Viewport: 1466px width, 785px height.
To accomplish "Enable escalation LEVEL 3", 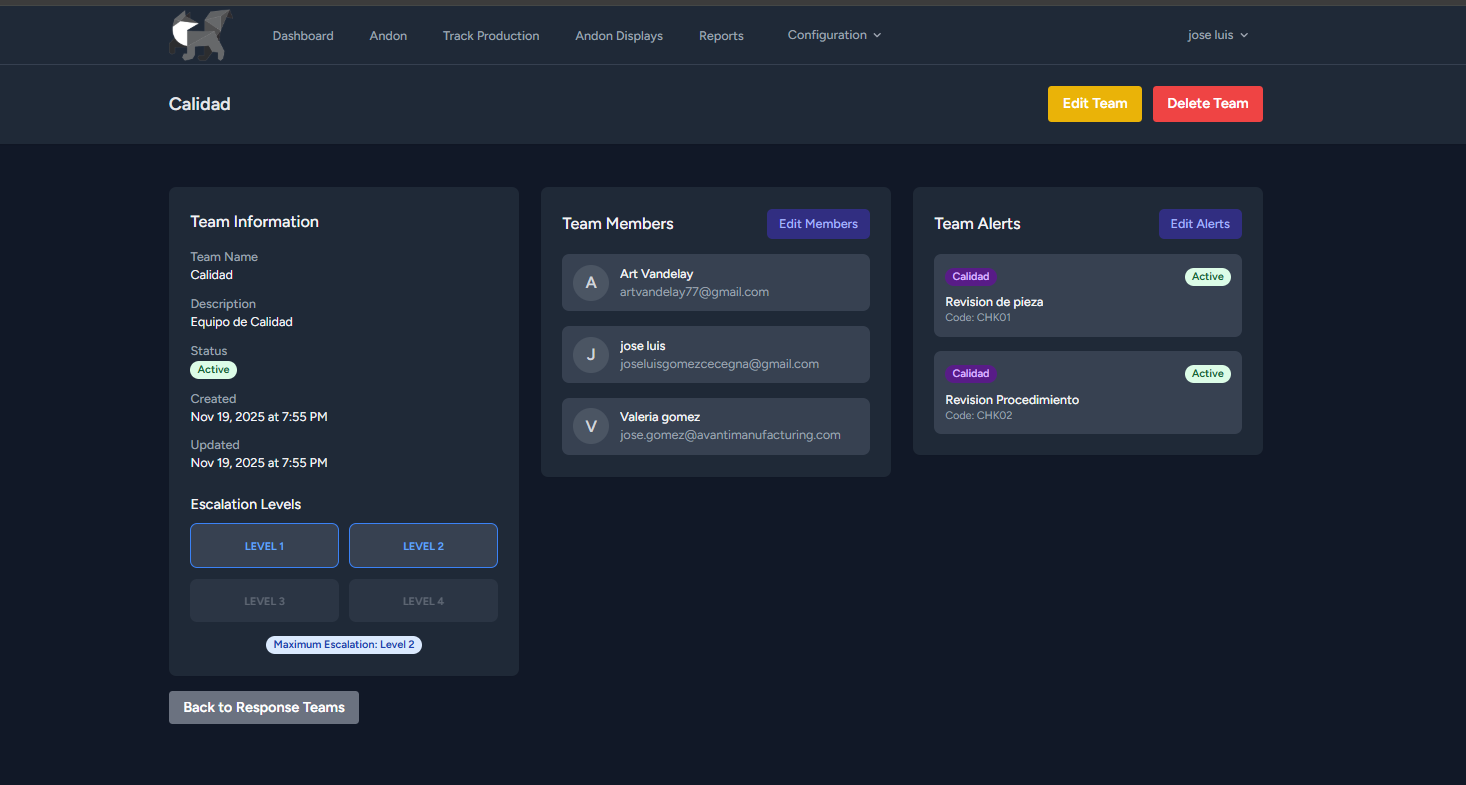I will pos(264,601).
